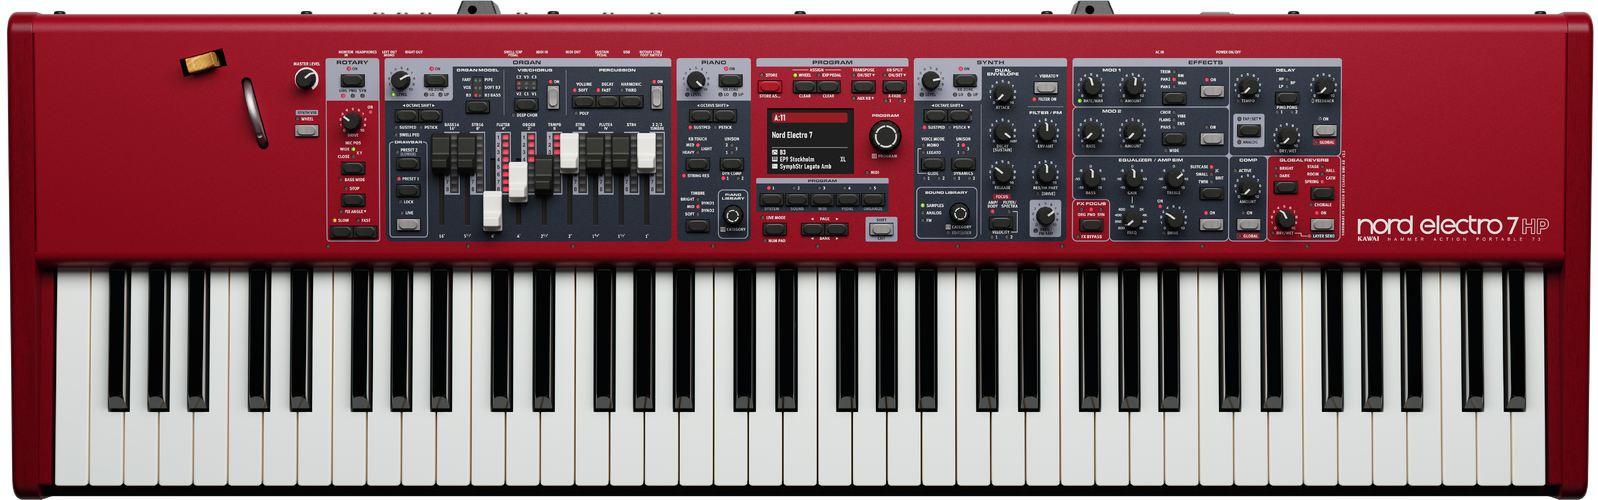Push the Assign Wheel button

pos(805,86)
